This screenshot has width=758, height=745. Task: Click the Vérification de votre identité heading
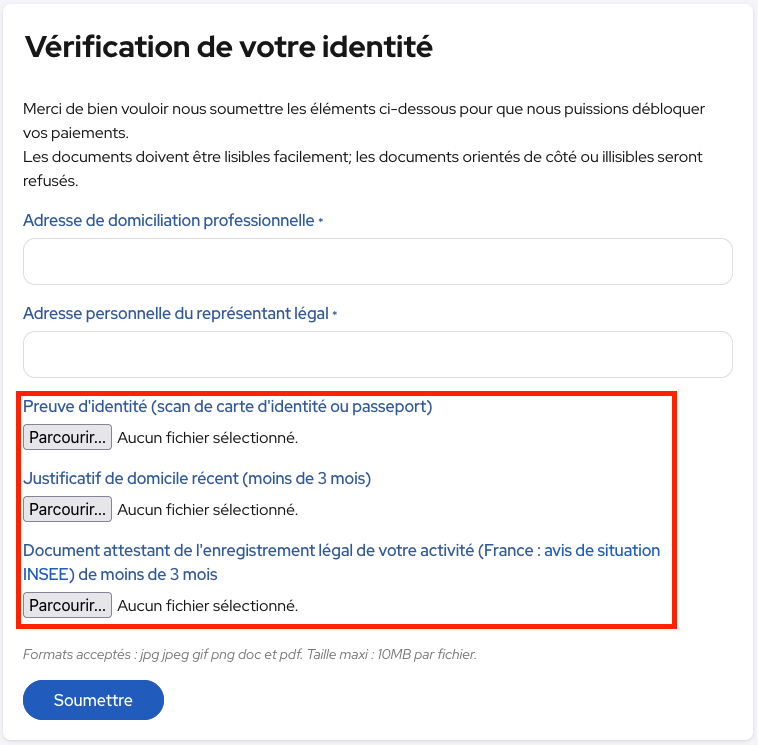[229, 47]
